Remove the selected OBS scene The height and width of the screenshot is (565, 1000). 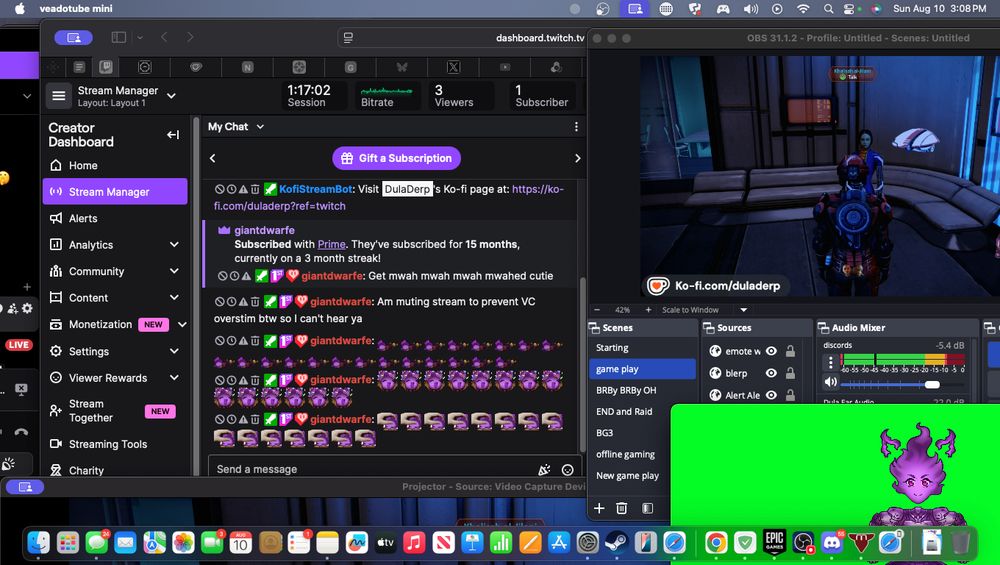click(x=622, y=508)
